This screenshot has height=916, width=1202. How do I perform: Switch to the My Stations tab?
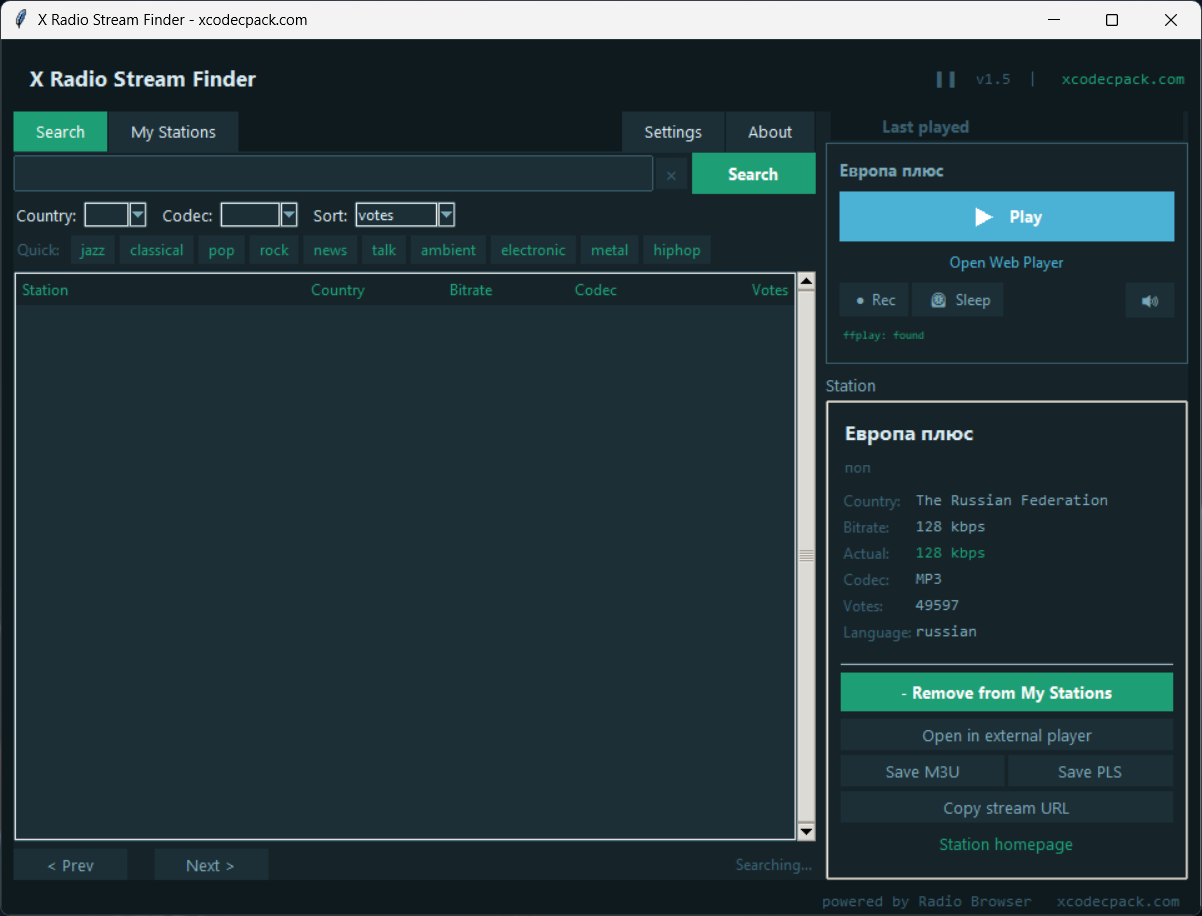coord(173,132)
